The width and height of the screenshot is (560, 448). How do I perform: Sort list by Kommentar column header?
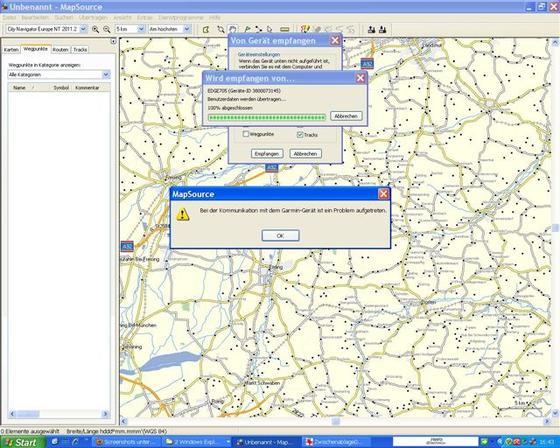[87, 88]
